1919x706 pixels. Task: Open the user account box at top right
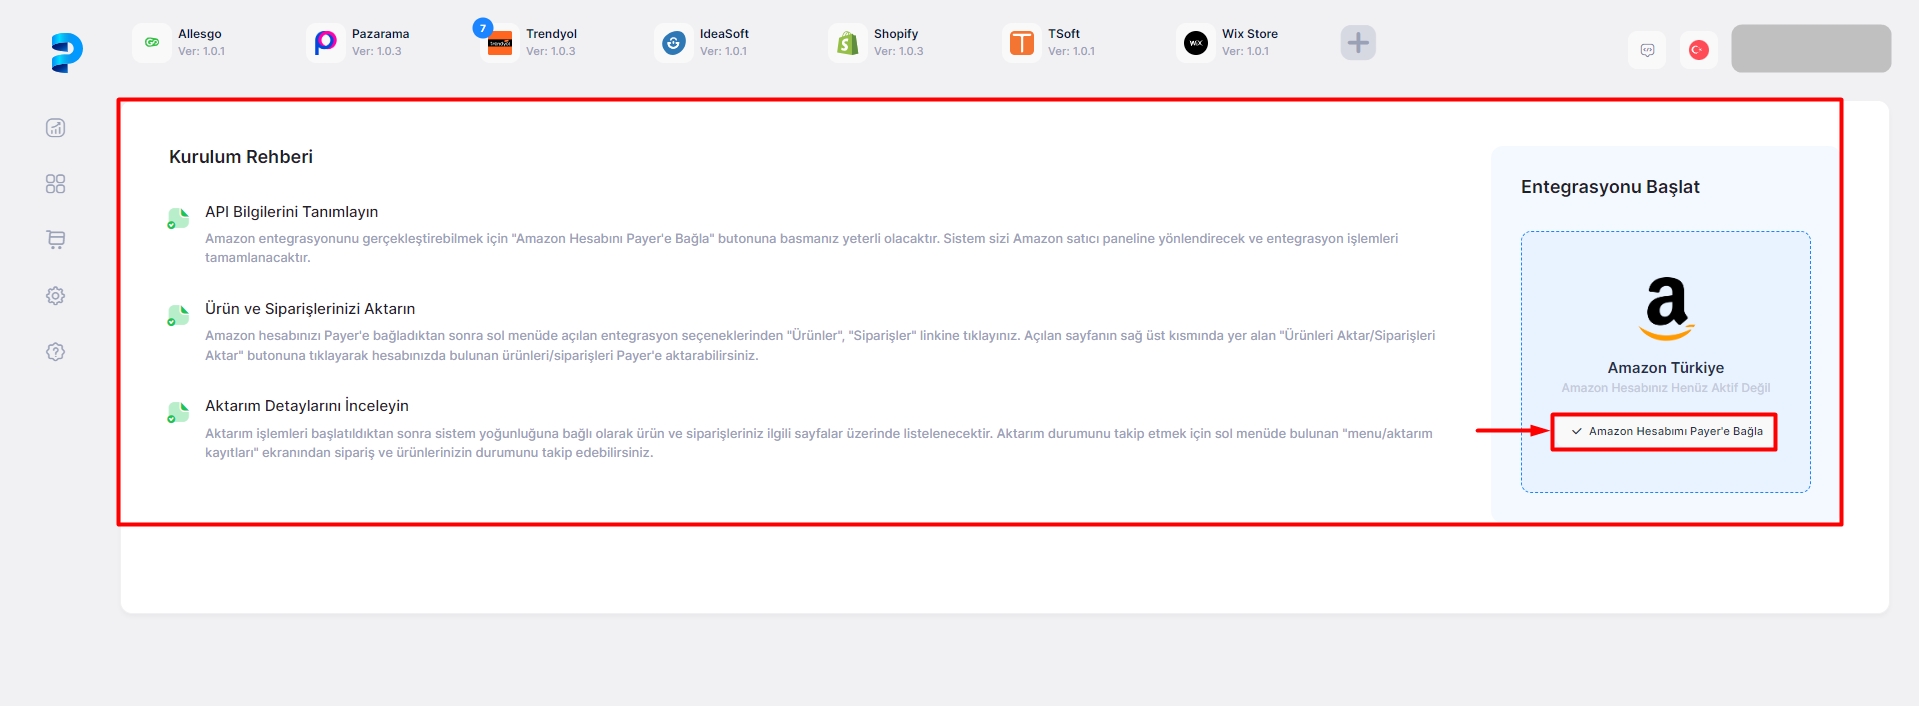tap(1810, 49)
